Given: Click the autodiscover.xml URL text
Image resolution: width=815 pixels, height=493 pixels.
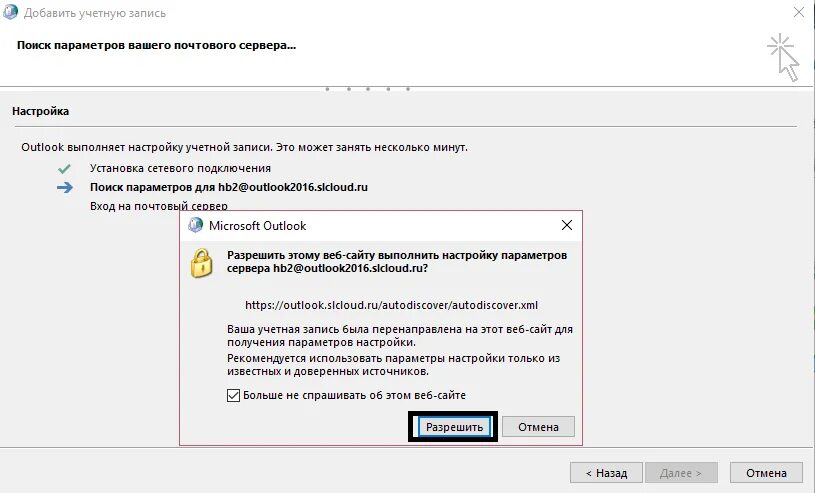Looking at the screenshot, I should (x=391, y=305).
